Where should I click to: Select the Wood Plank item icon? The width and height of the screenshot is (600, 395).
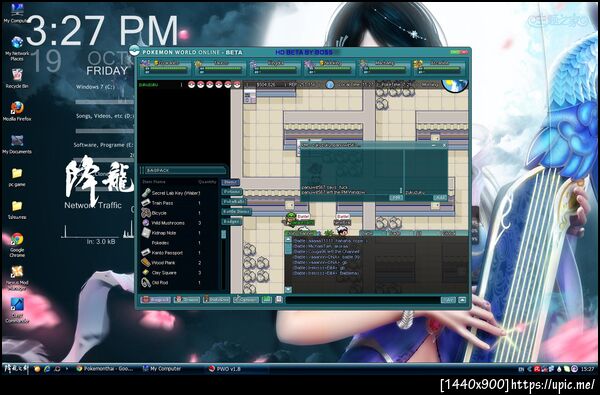pos(146,263)
